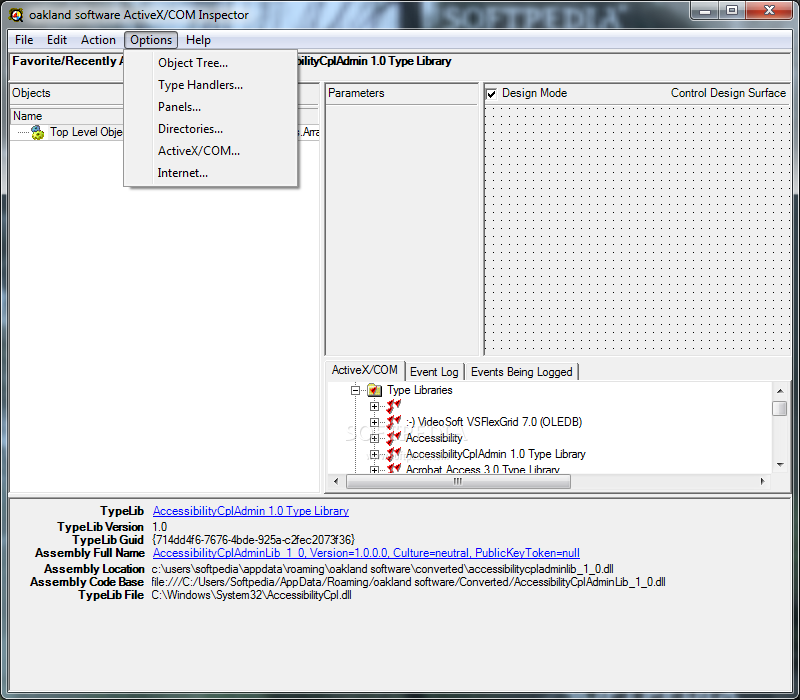Viewport: 800px width, 700px height.
Task: Minimize the Inspector window
Action: (705, 11)
